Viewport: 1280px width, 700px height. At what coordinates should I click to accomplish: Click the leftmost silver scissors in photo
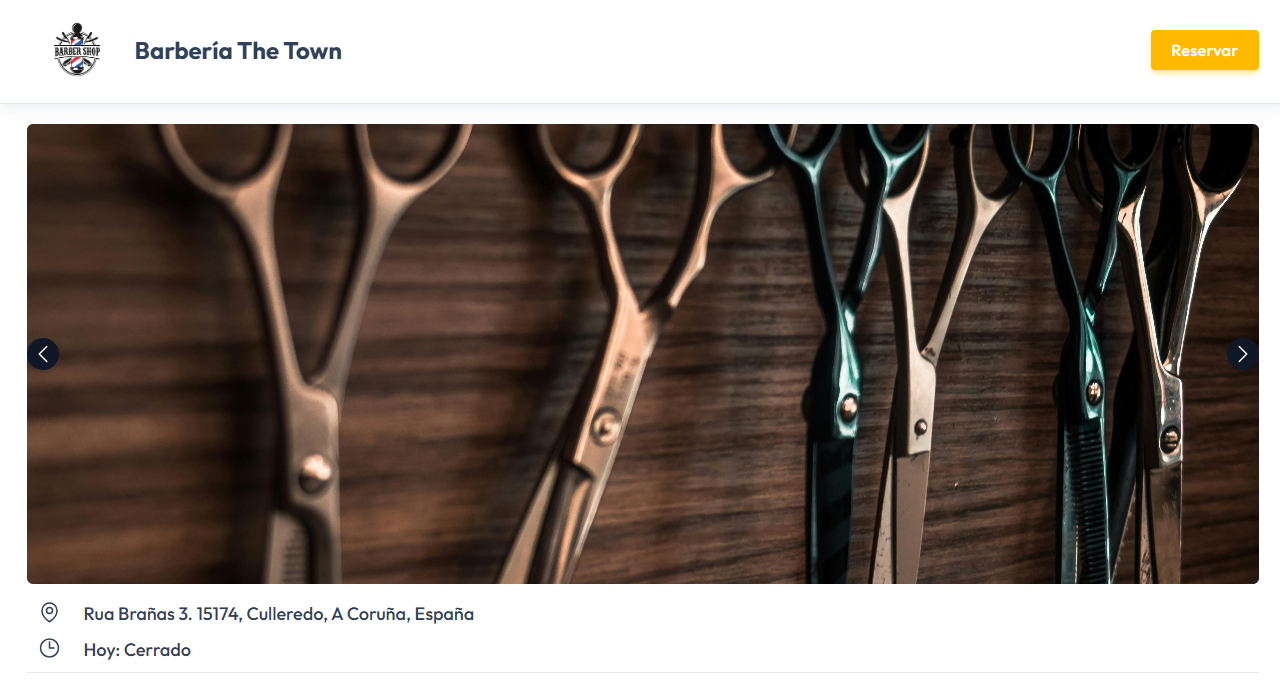300,350
